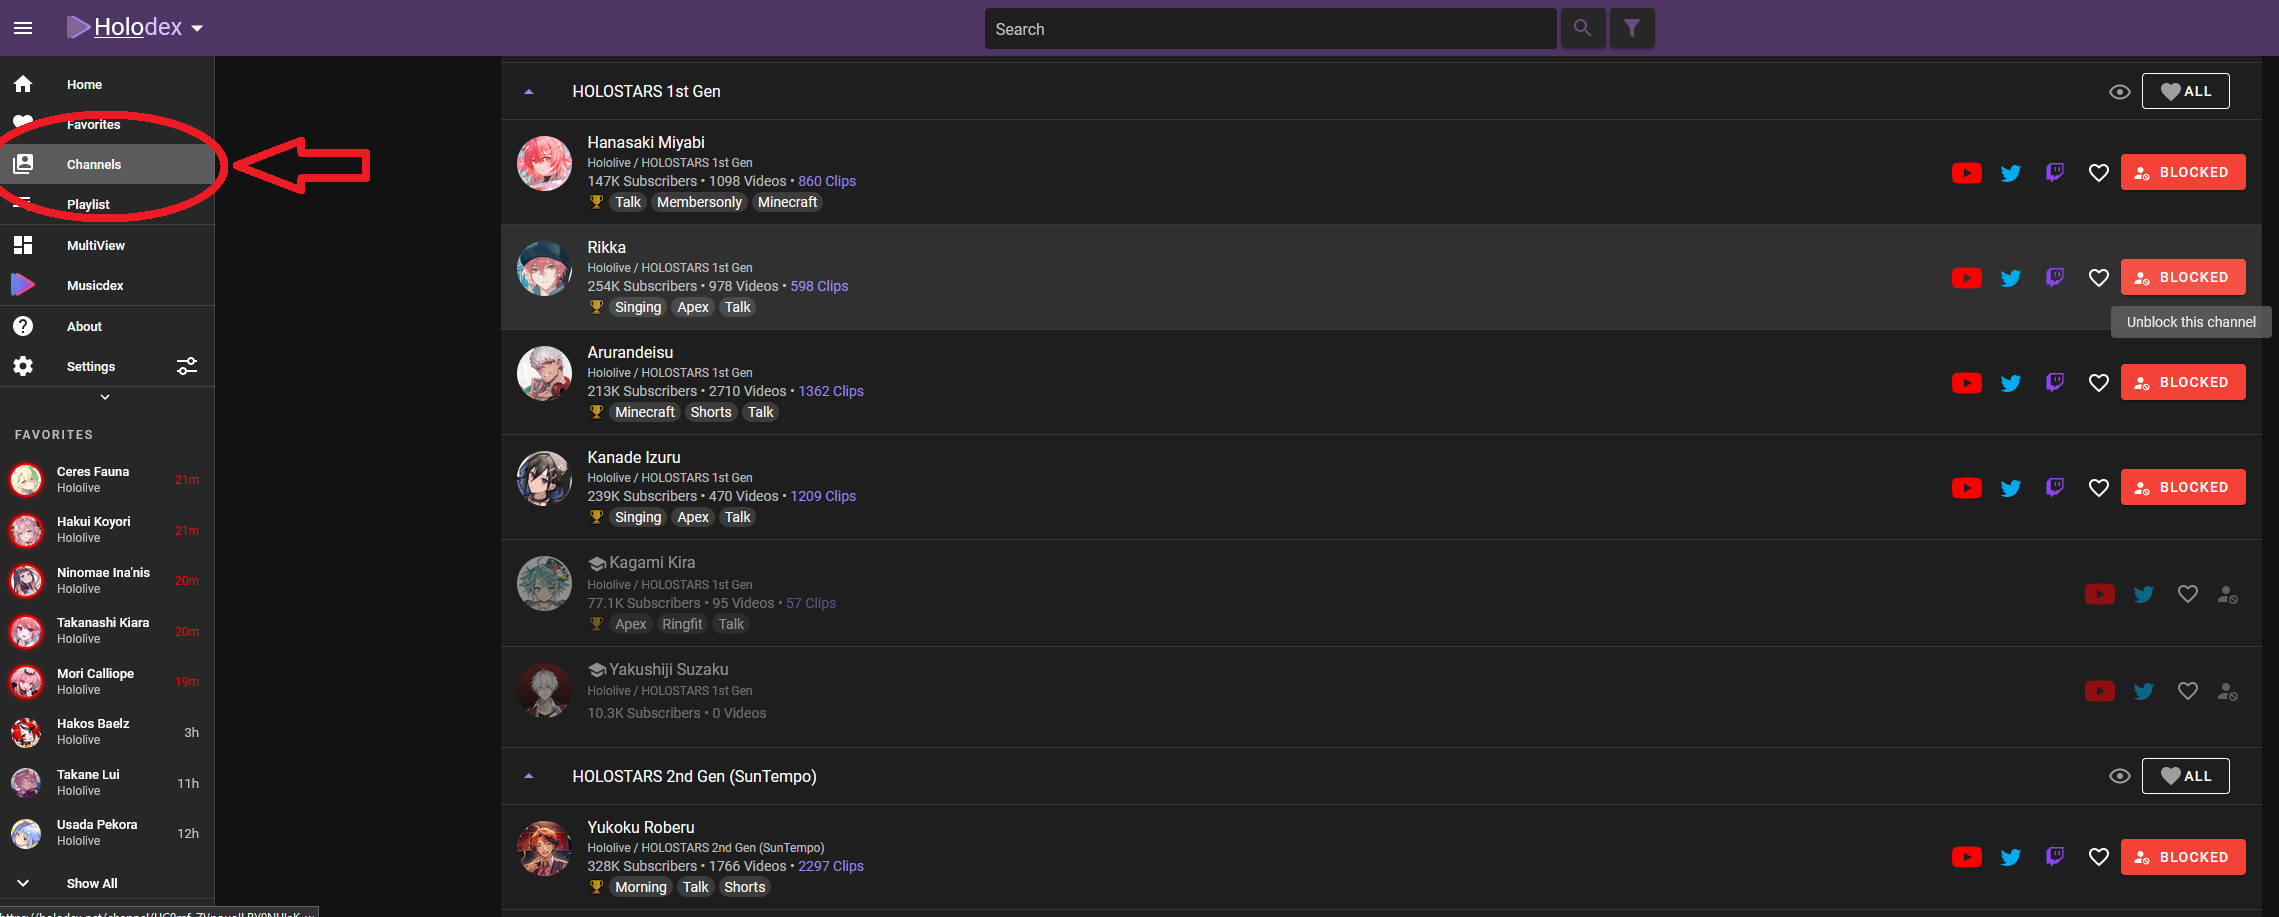
Task: Open Rikka's Twitter profile icon
Action: [x=2010, y=278]
